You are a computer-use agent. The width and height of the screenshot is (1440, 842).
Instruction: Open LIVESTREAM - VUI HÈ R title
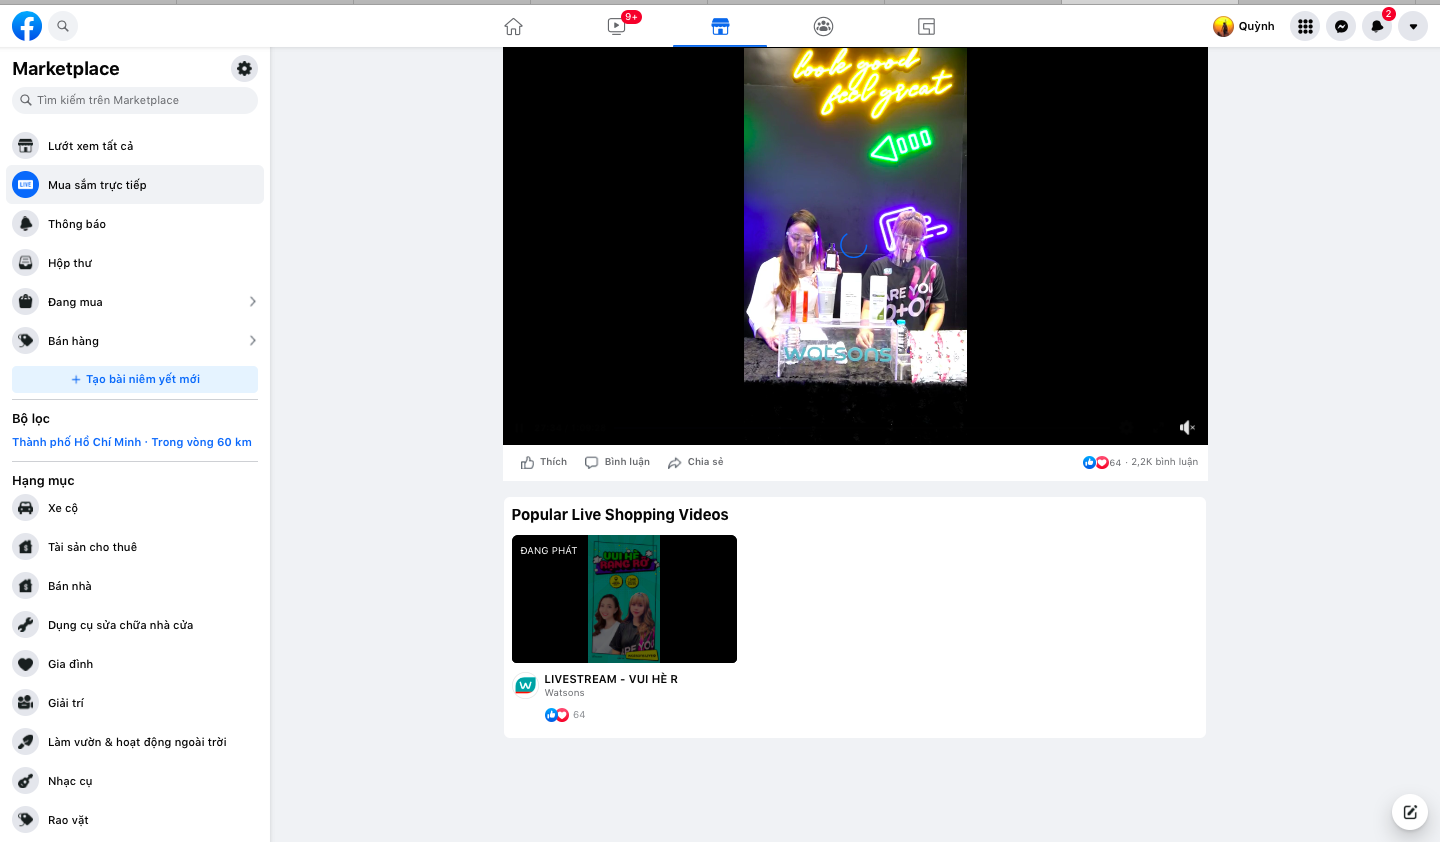(x=611, y=679)
